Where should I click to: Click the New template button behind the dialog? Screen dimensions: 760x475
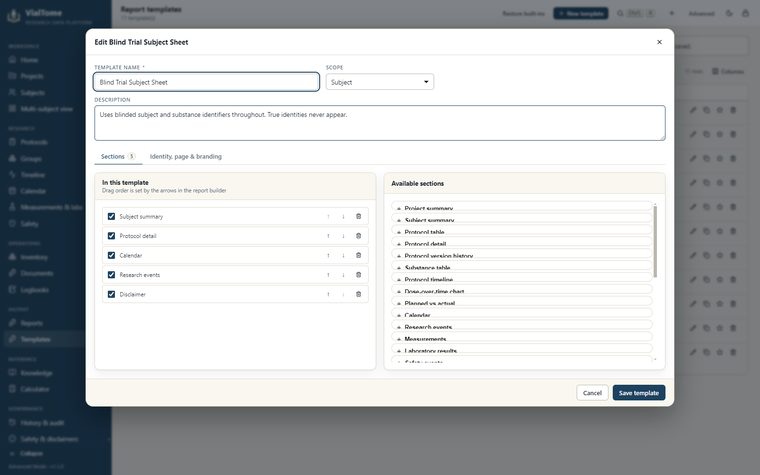581,13
